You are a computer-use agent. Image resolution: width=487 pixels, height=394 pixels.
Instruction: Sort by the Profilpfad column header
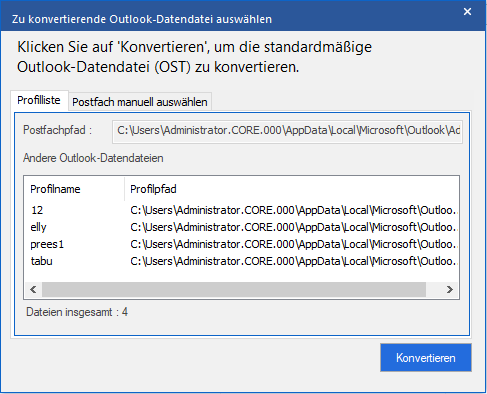point(292,189)
